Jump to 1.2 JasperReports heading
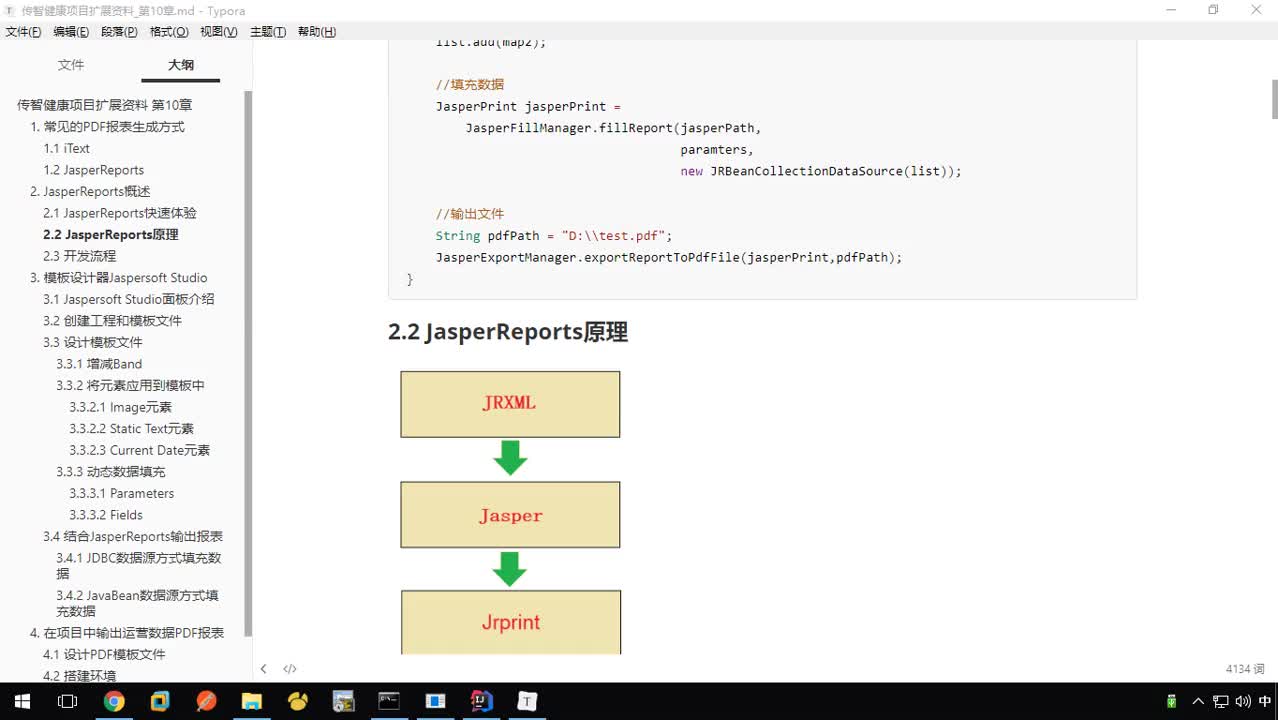The height and width of the screenshot is (720, 1278). 94,170
